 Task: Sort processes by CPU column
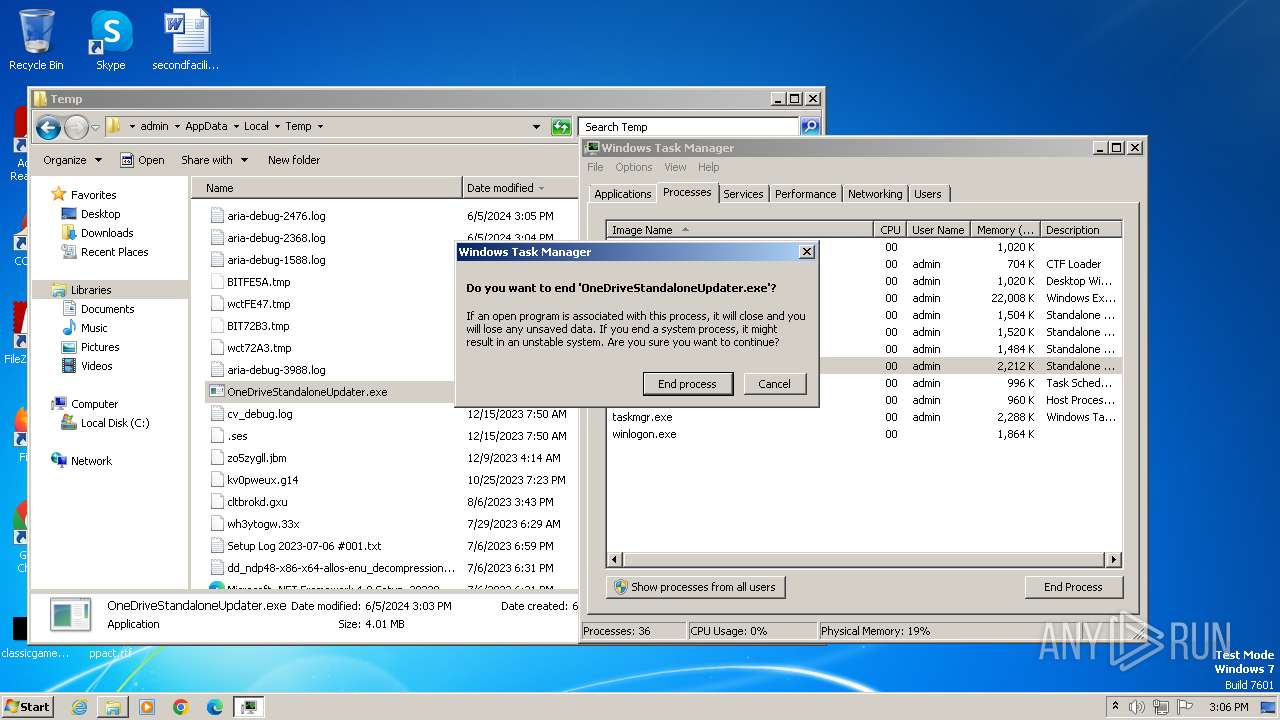coord(890,230)
